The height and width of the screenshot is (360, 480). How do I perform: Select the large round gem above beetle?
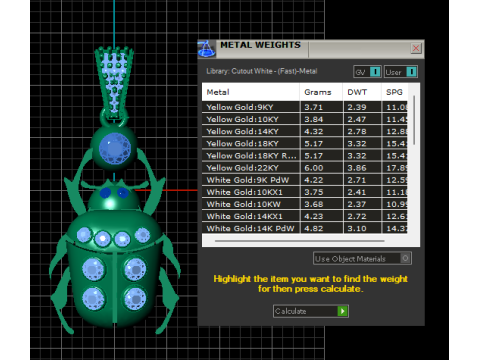click(115, 148)
